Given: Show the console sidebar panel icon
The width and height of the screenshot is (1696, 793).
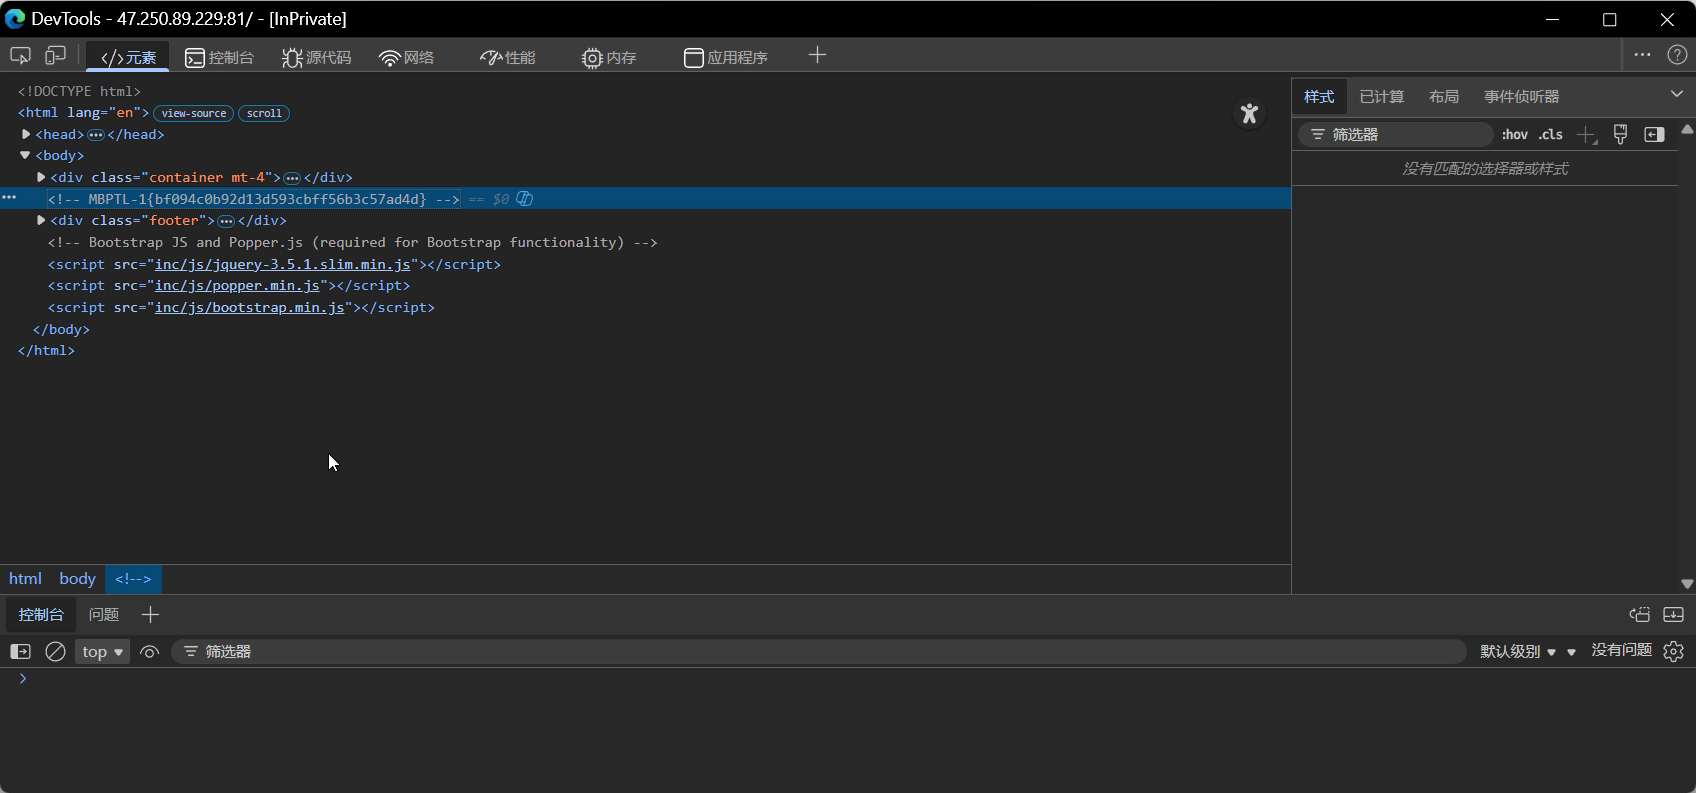Looking at the screenshot, I should coord(20,652).
